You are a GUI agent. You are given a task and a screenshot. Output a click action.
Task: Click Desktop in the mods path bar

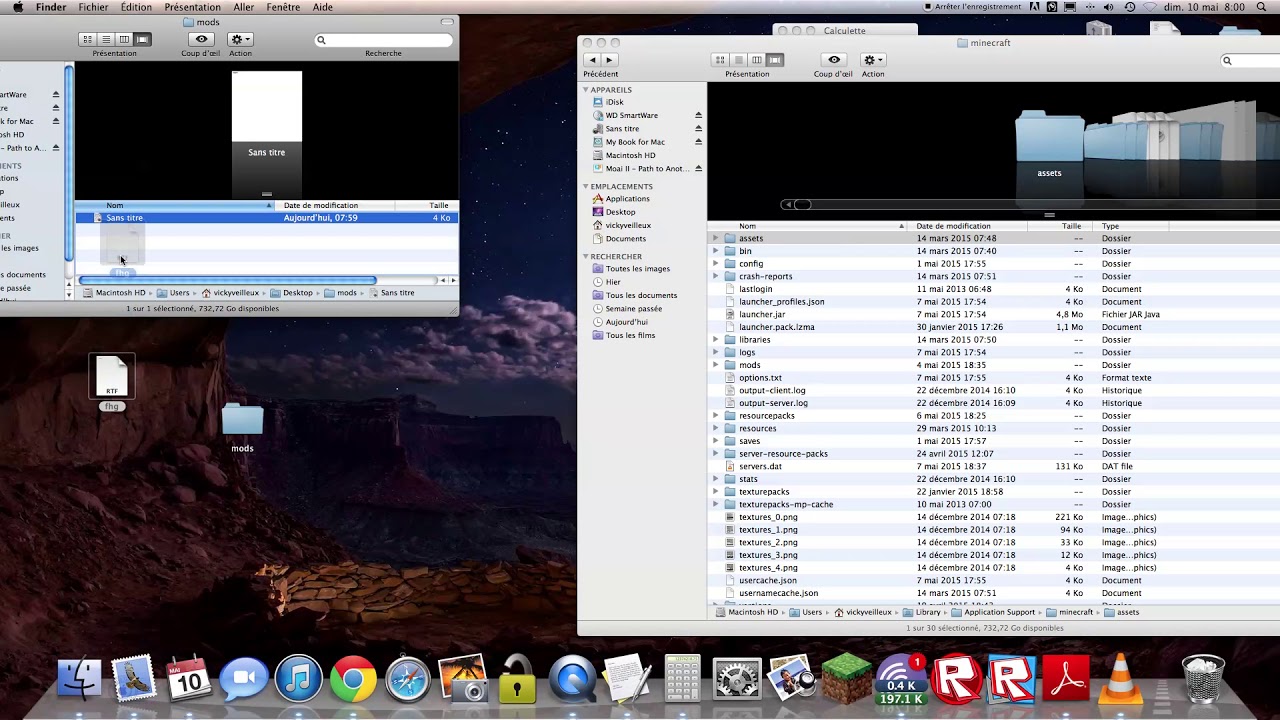click(291, 293)
